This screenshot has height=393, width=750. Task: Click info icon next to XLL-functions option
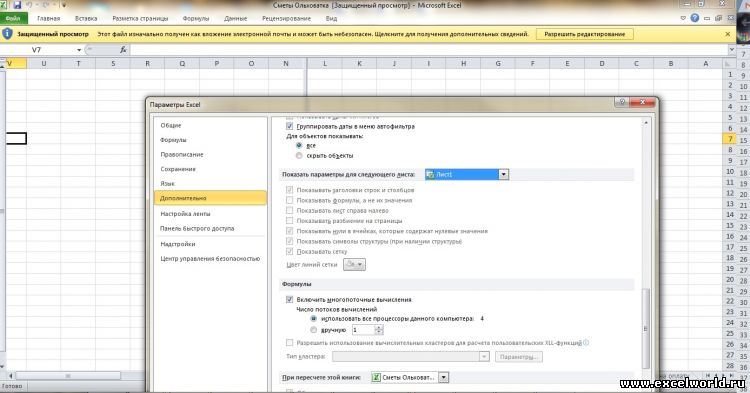tap(586, 343)
